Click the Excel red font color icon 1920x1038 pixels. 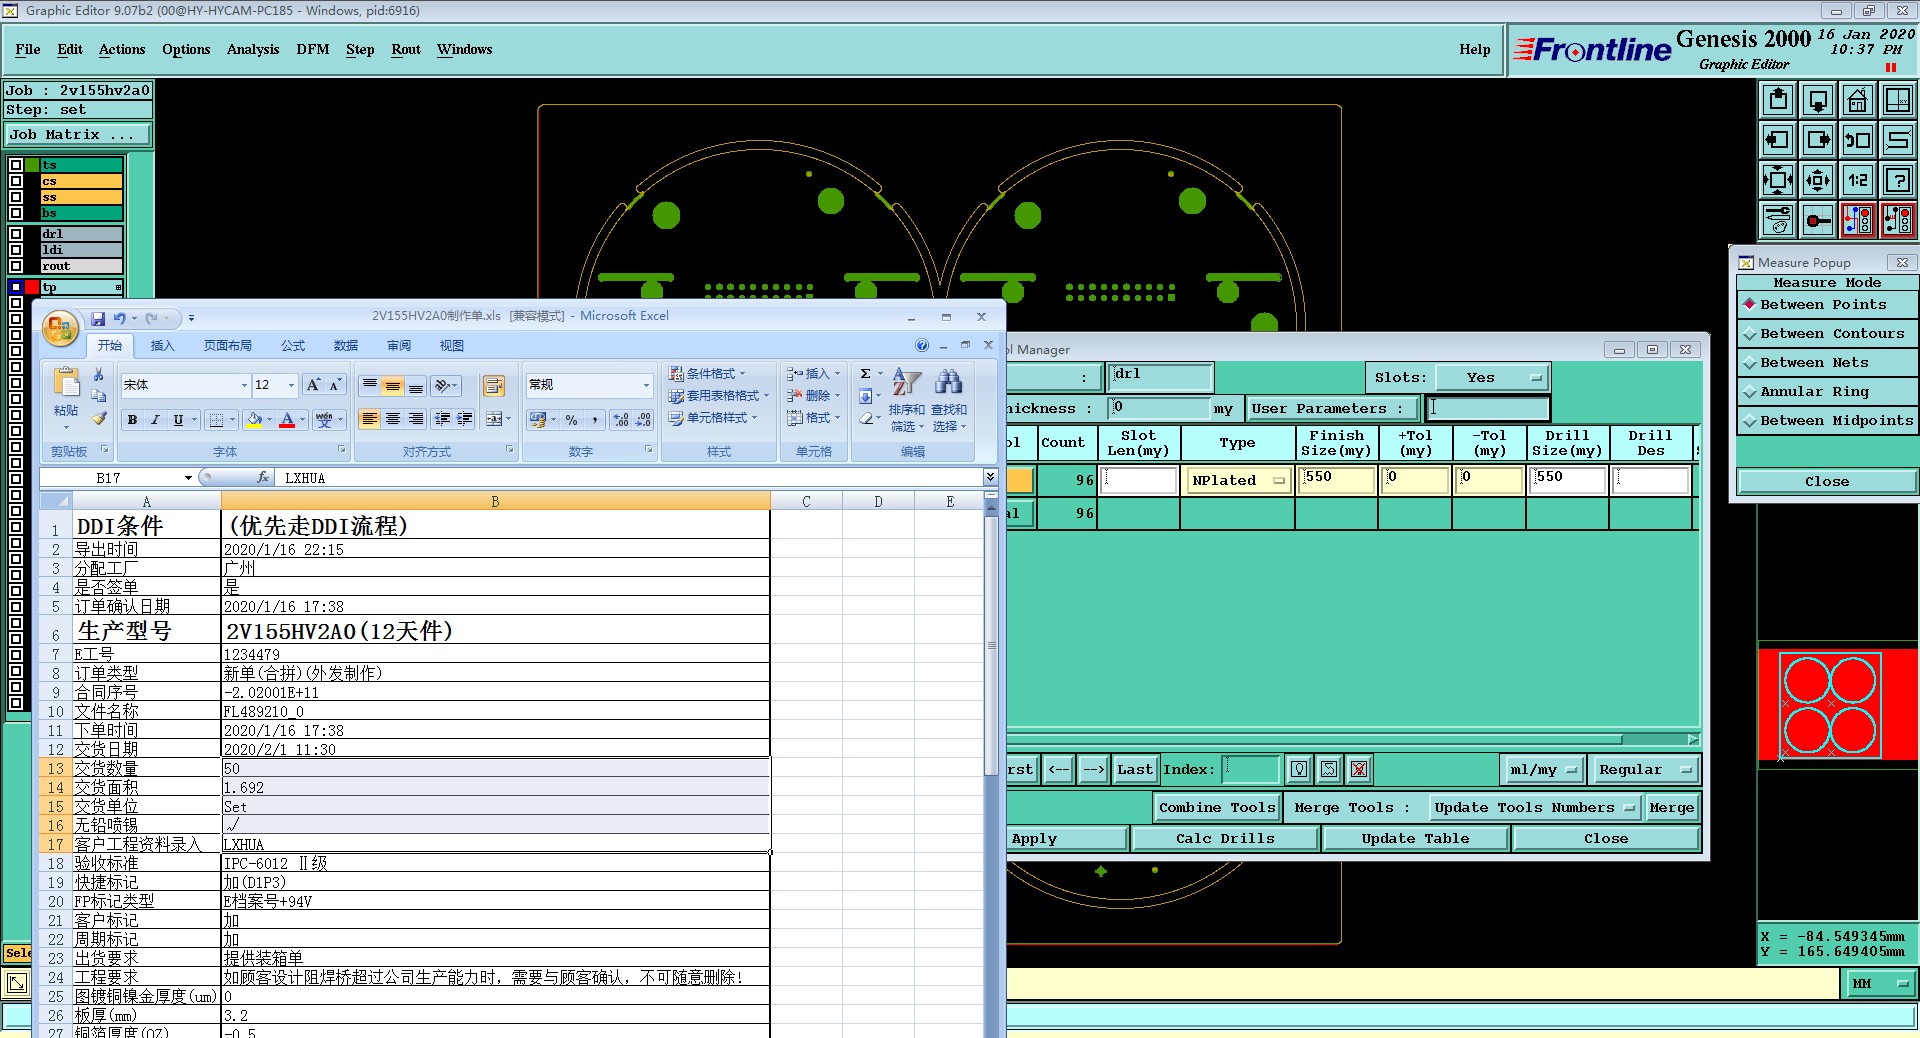tap(287, 420)
